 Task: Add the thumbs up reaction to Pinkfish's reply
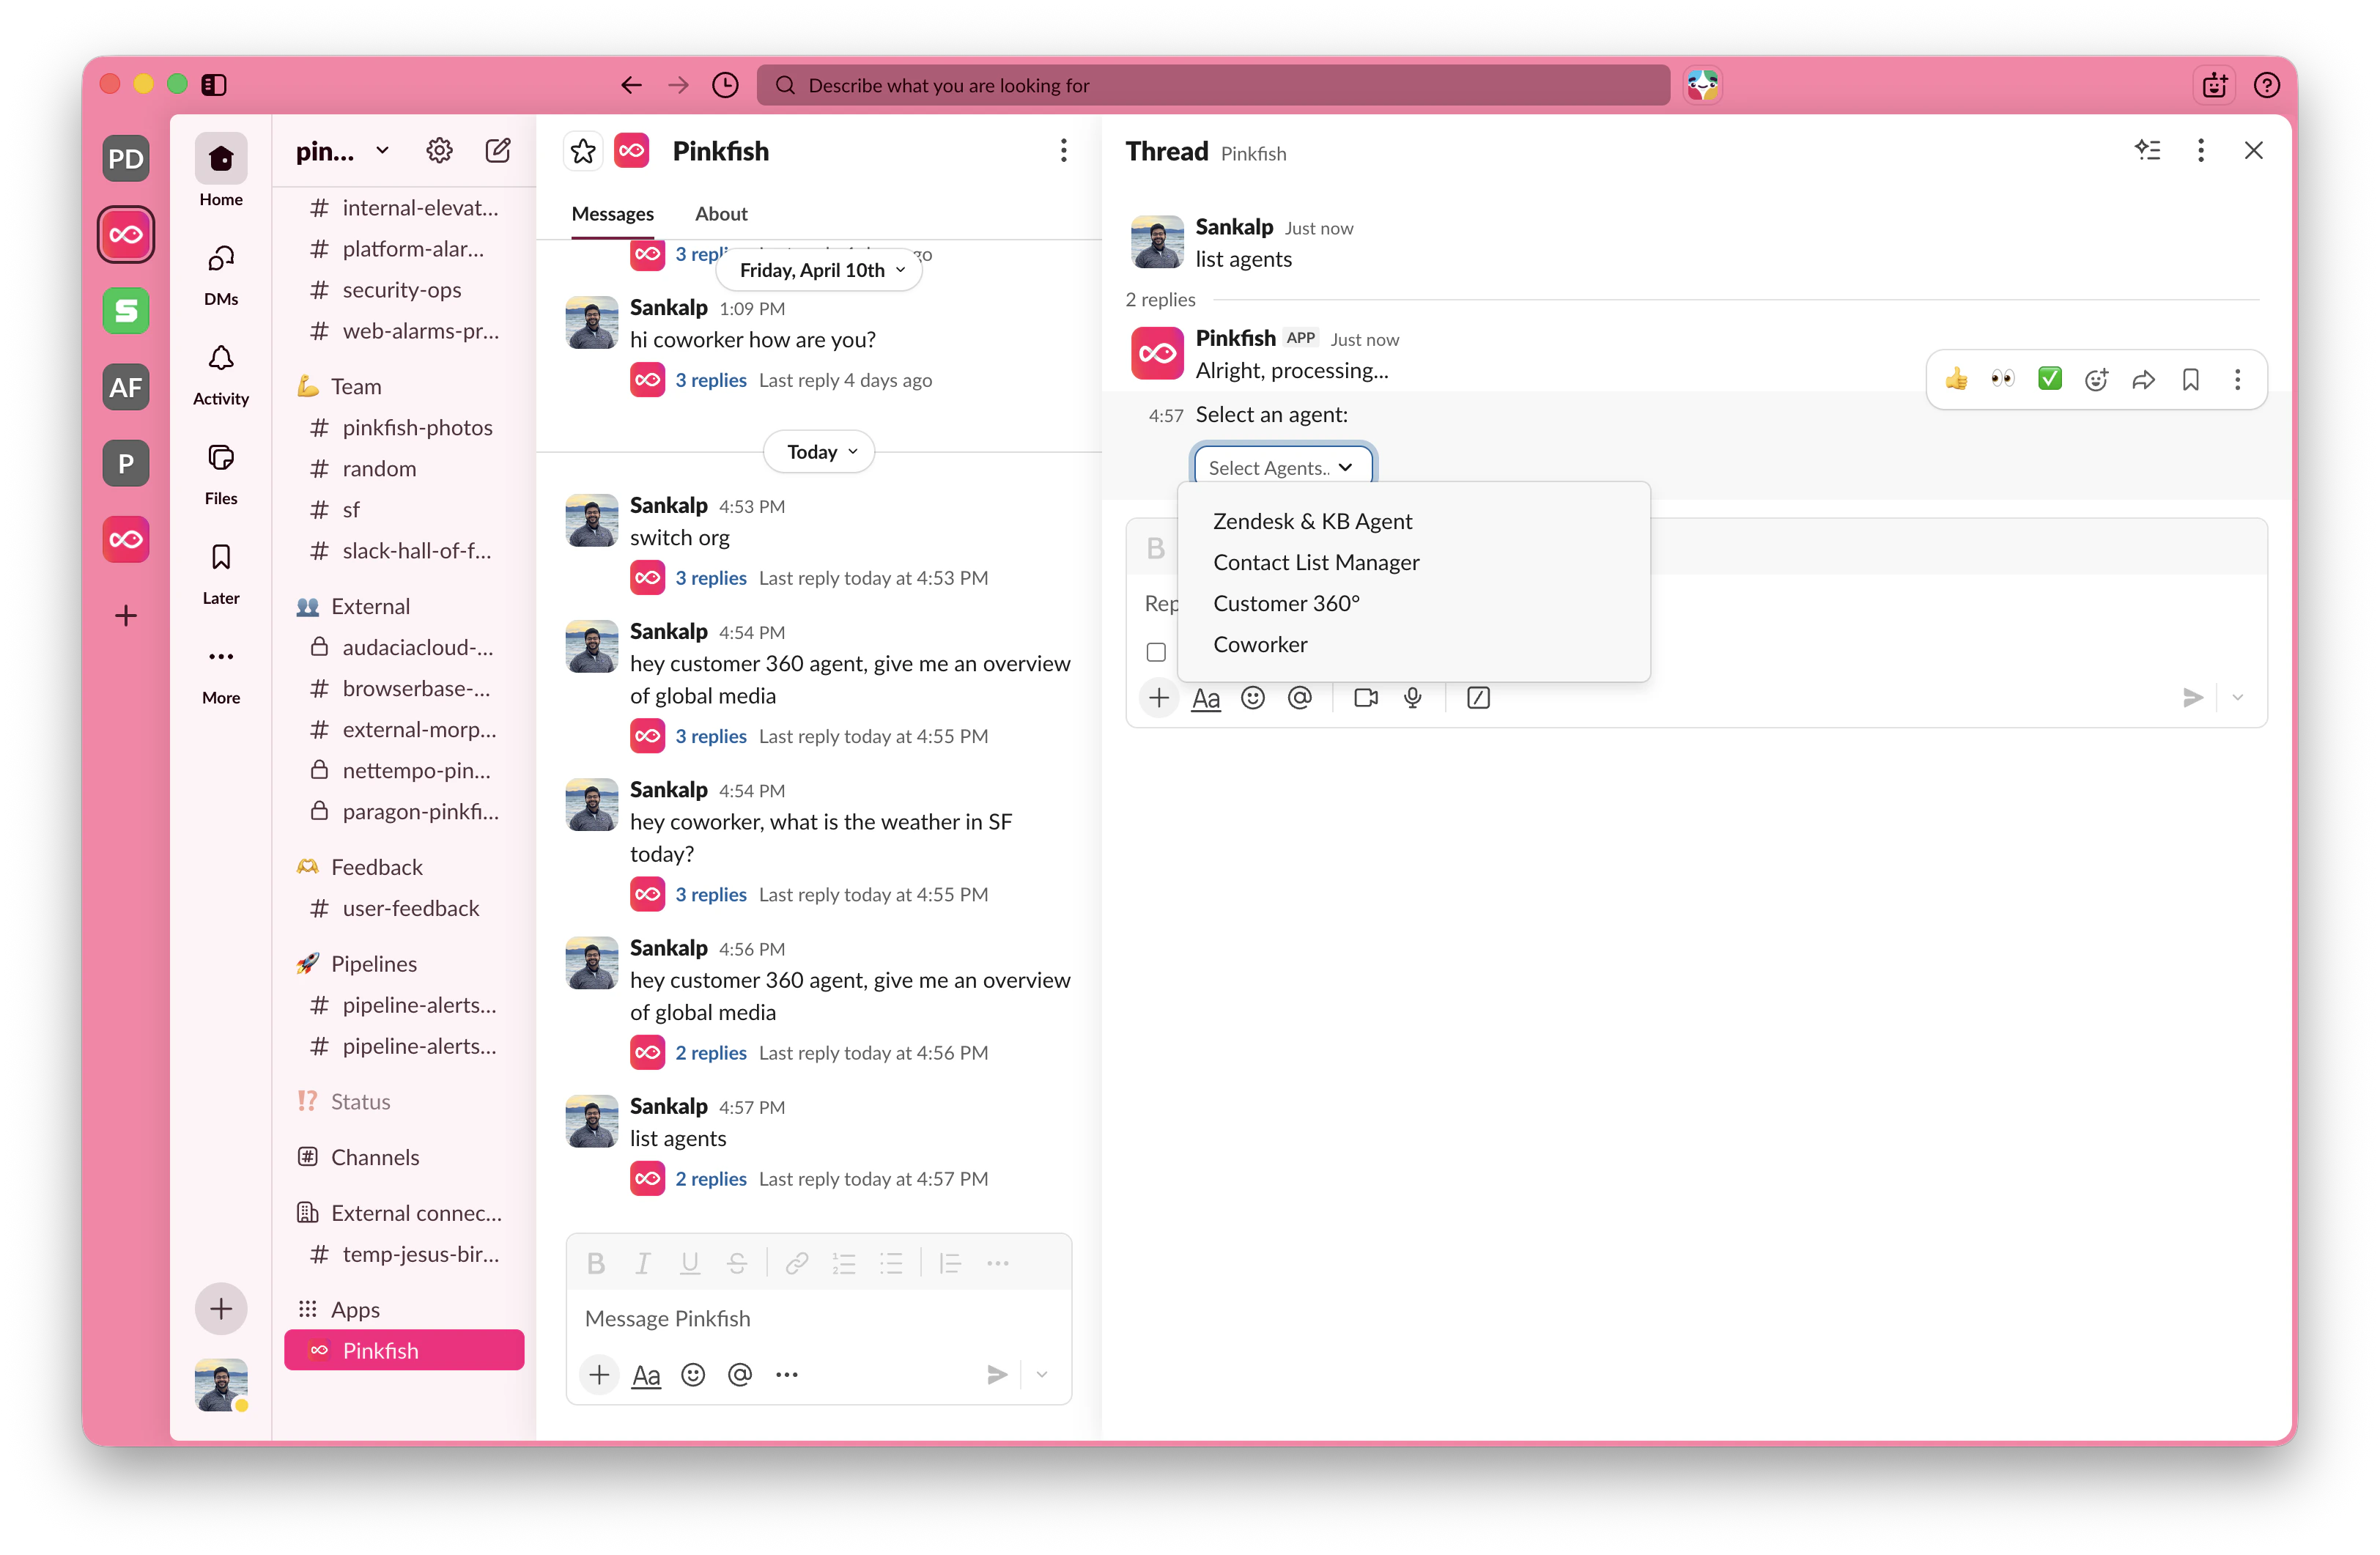coord(1956,379)
